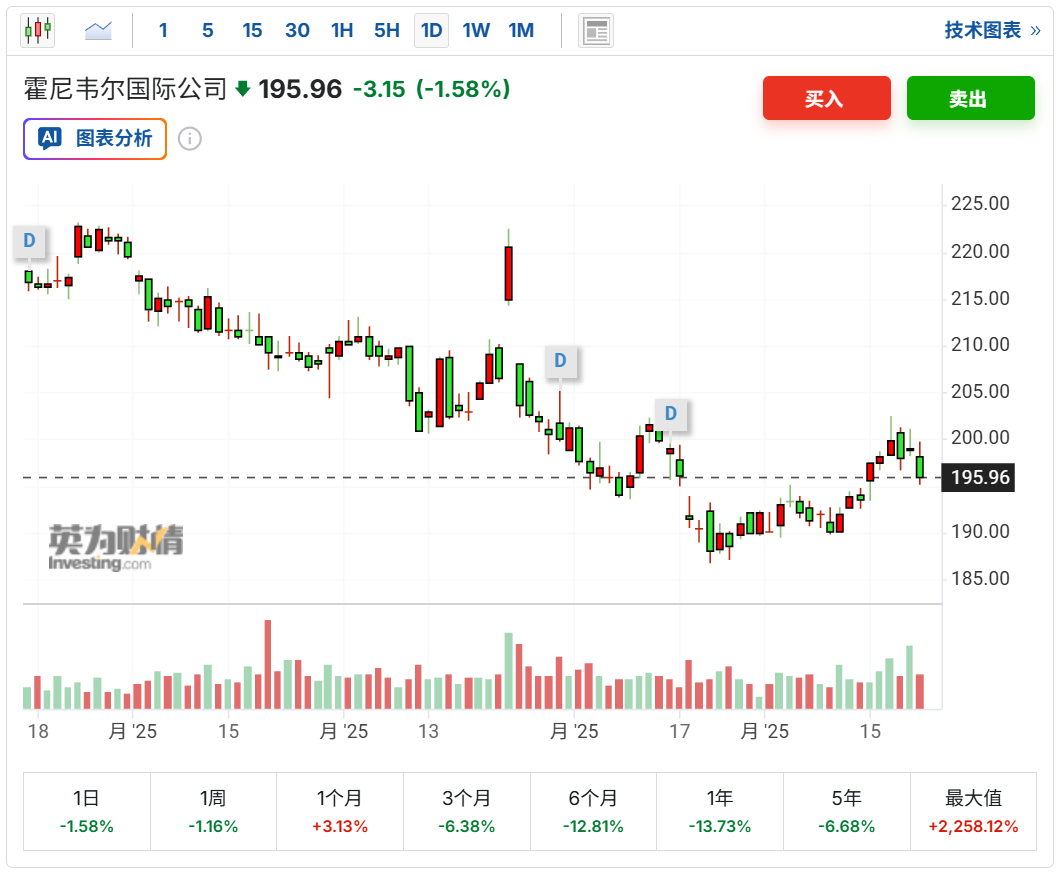Click the 195.96 current price label
This screenshot has height=874, width=1060.
[981, 478]
